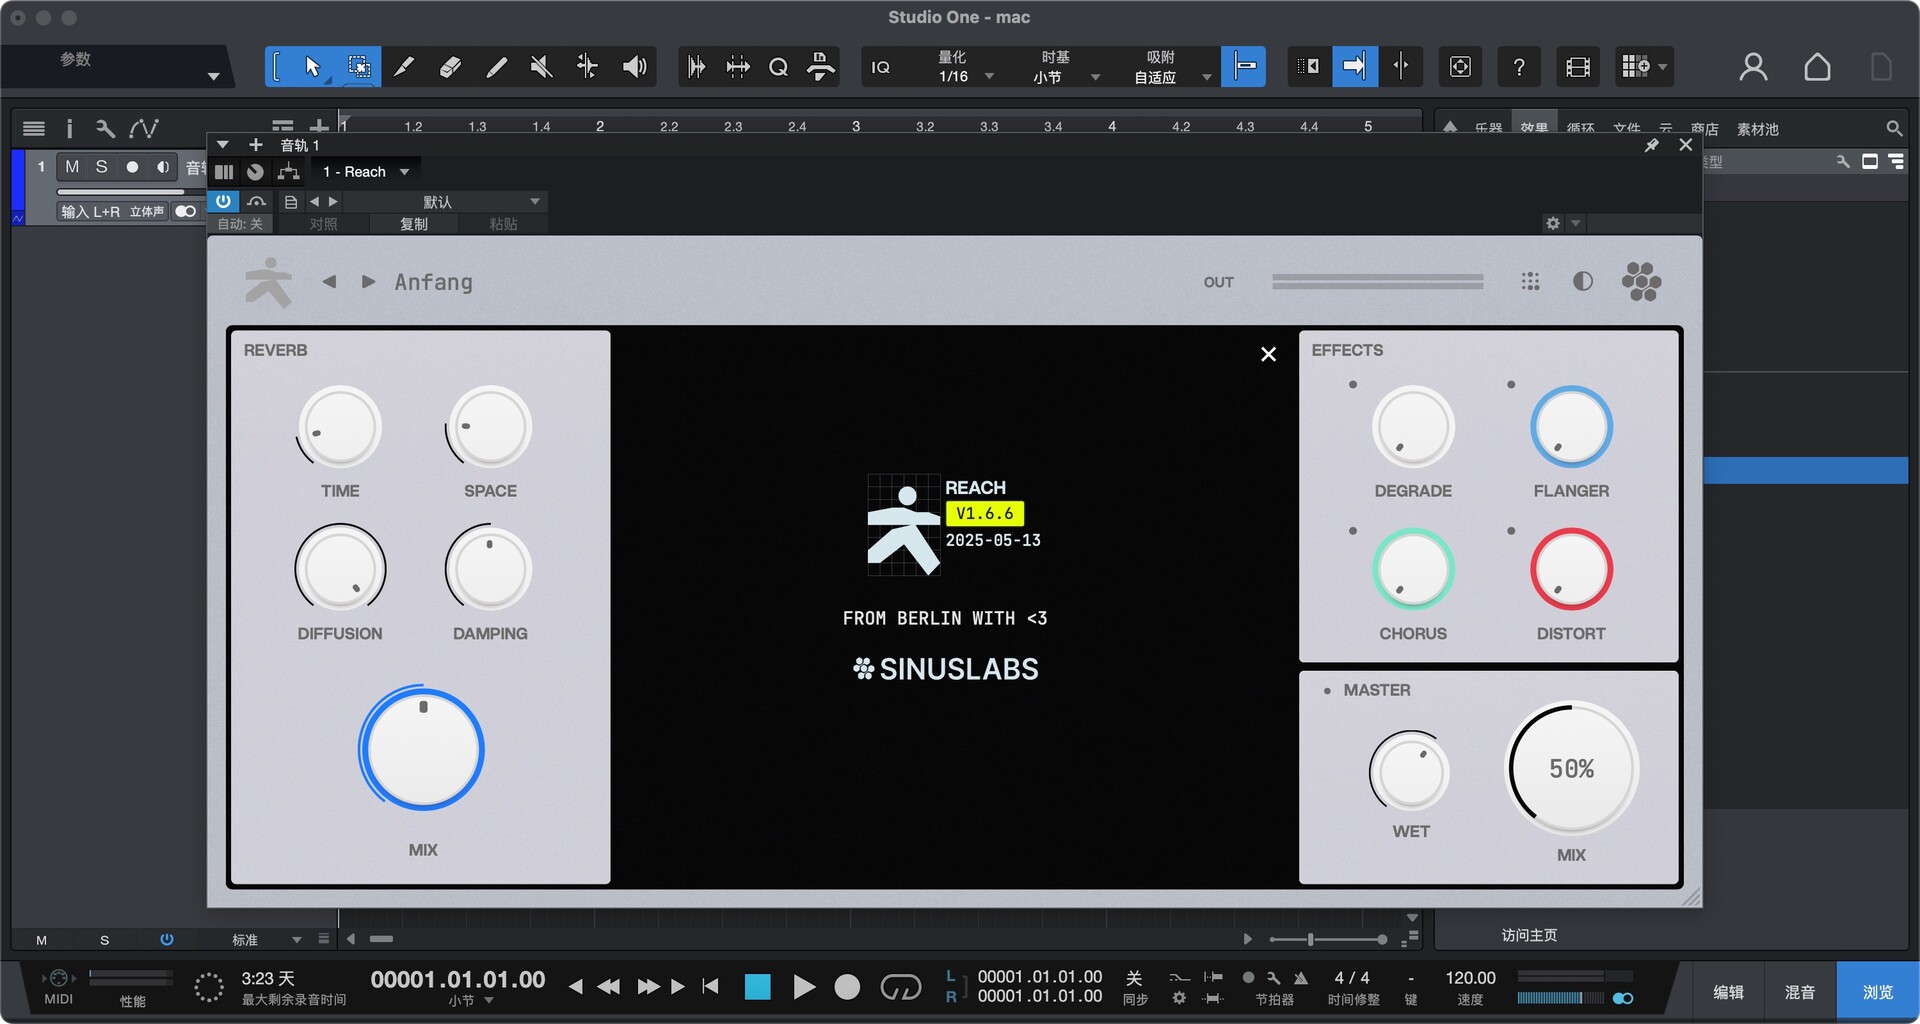The width and height of the screenshot is (1920, 1024).
Task: Click the IQ input quantize button
Action: click(x=880, y=67)
